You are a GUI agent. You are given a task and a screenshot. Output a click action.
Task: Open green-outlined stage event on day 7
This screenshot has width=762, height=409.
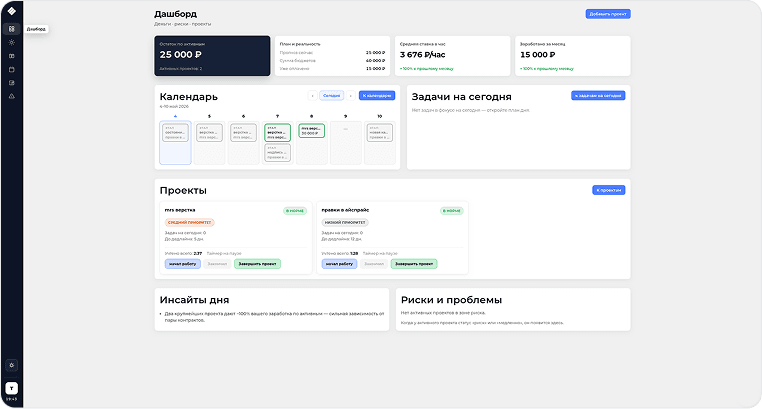pos(277,133)
